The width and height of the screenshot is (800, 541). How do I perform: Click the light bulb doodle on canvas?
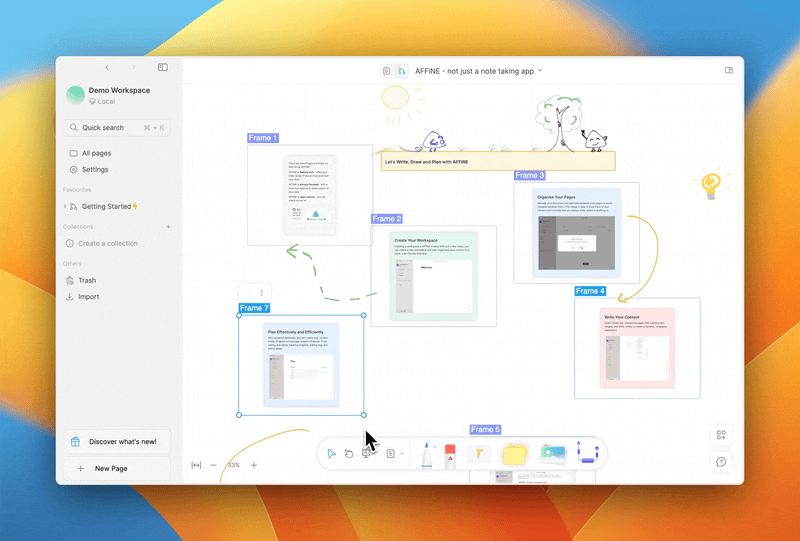[x=711, y=184]
